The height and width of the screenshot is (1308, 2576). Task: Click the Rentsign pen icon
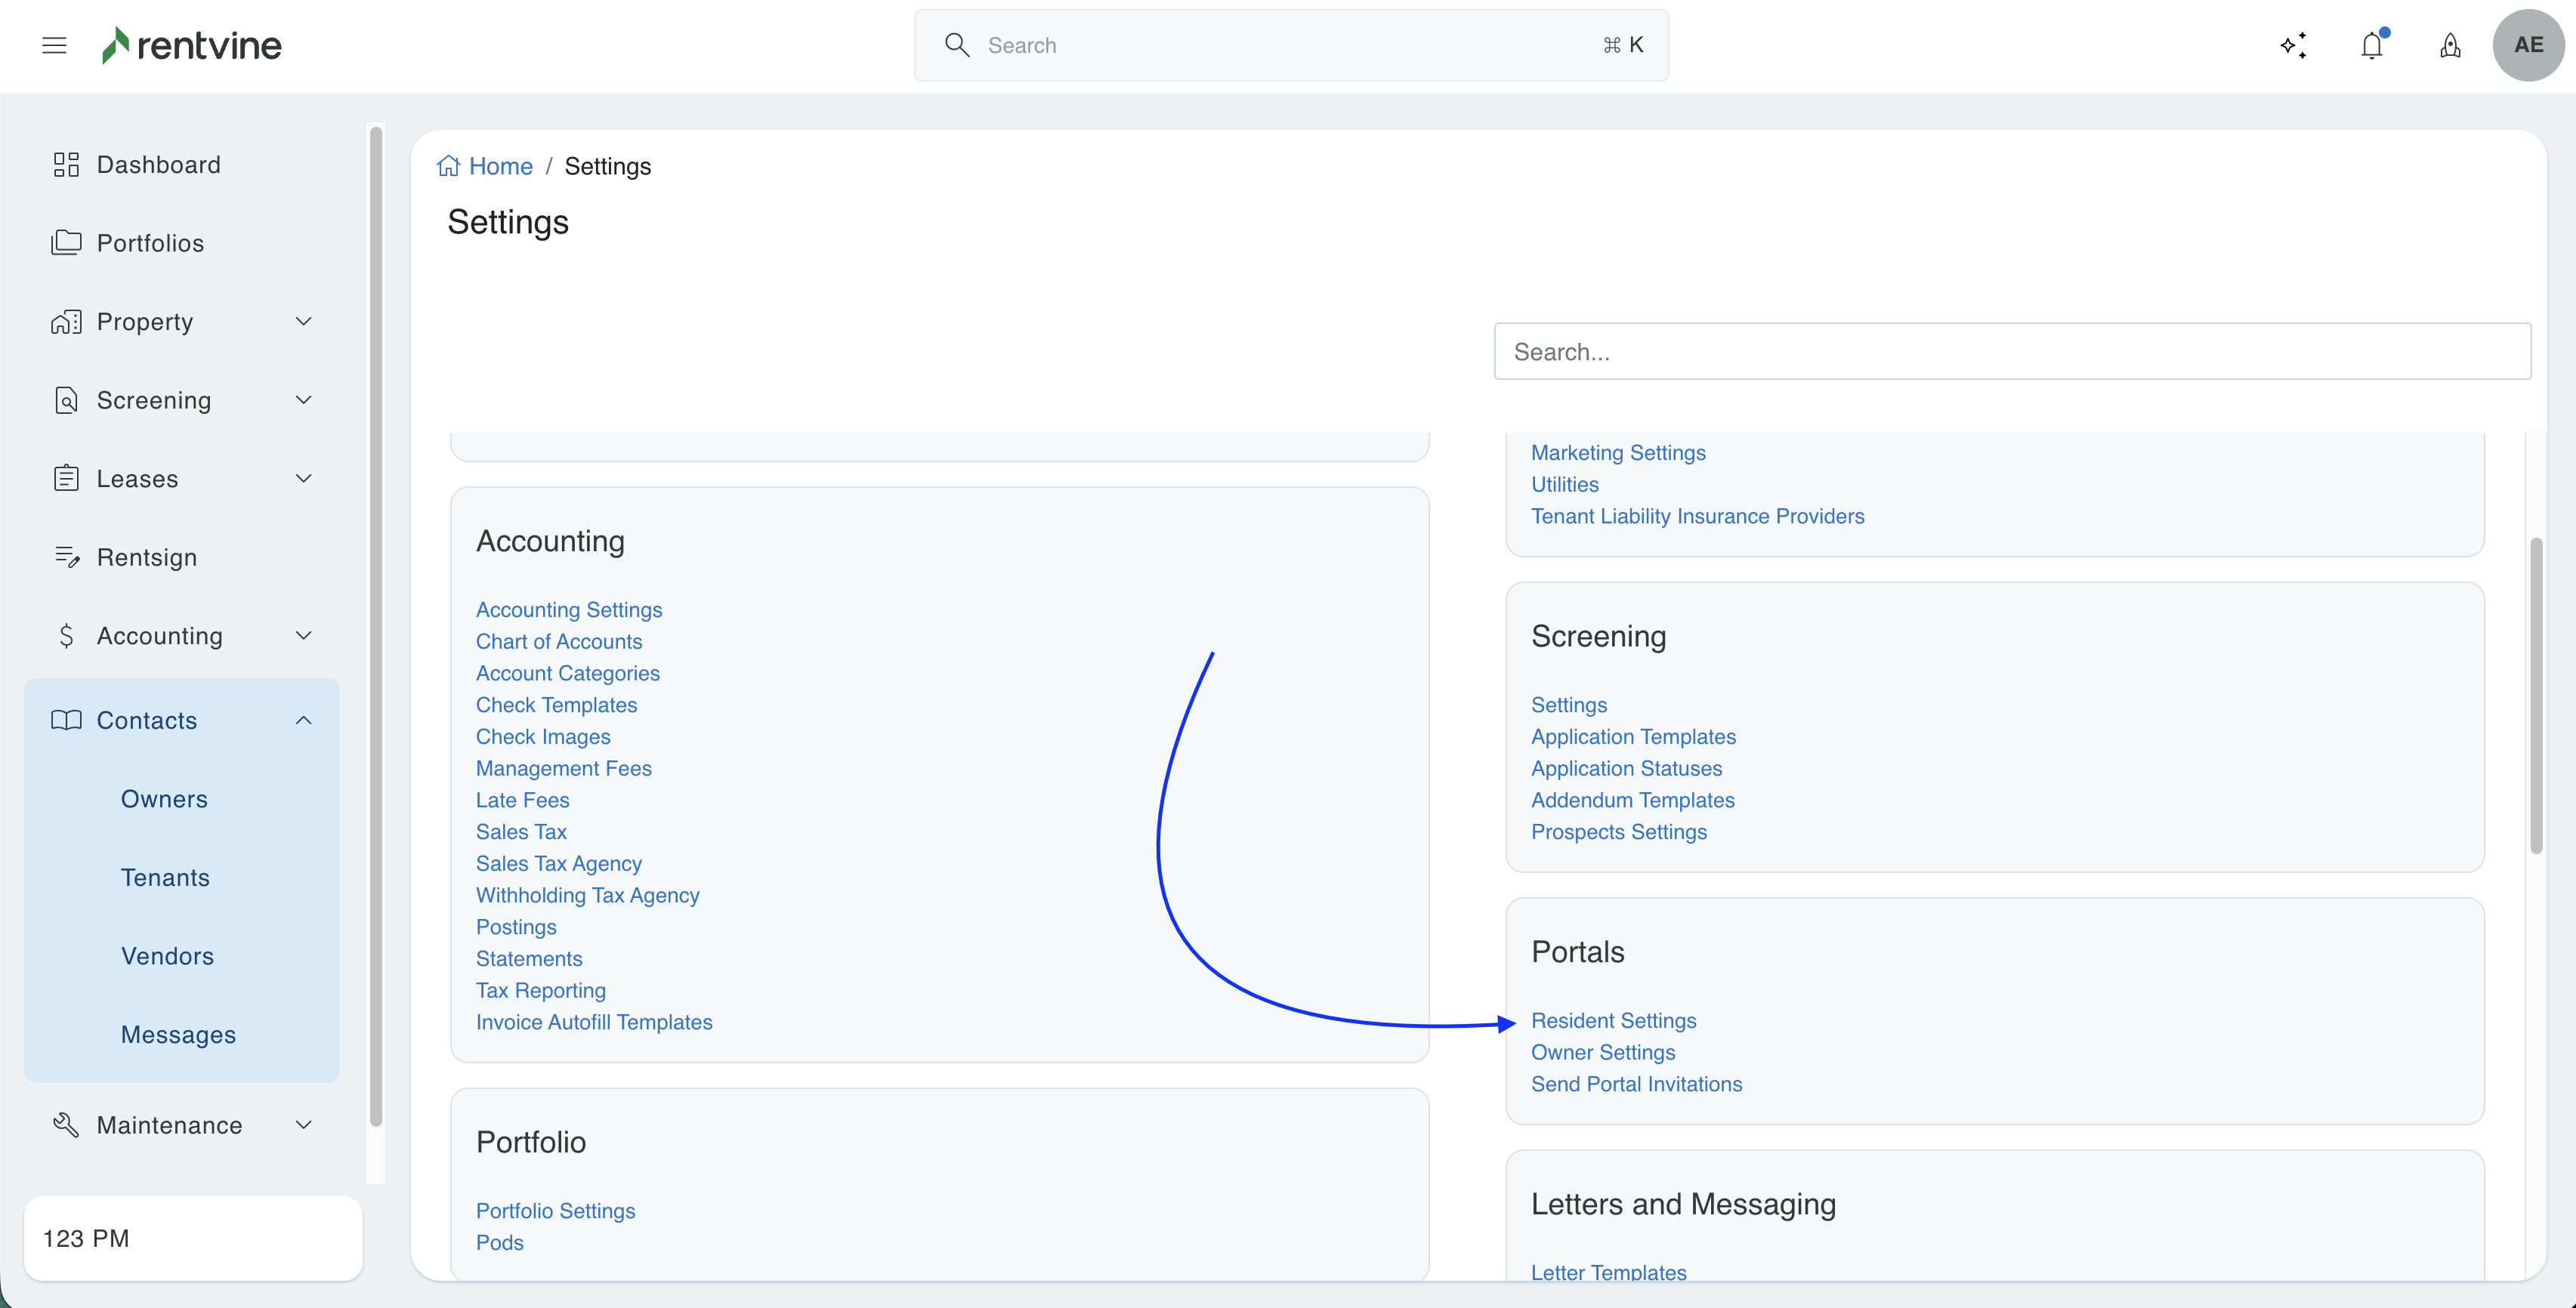(x=66, y=557)
